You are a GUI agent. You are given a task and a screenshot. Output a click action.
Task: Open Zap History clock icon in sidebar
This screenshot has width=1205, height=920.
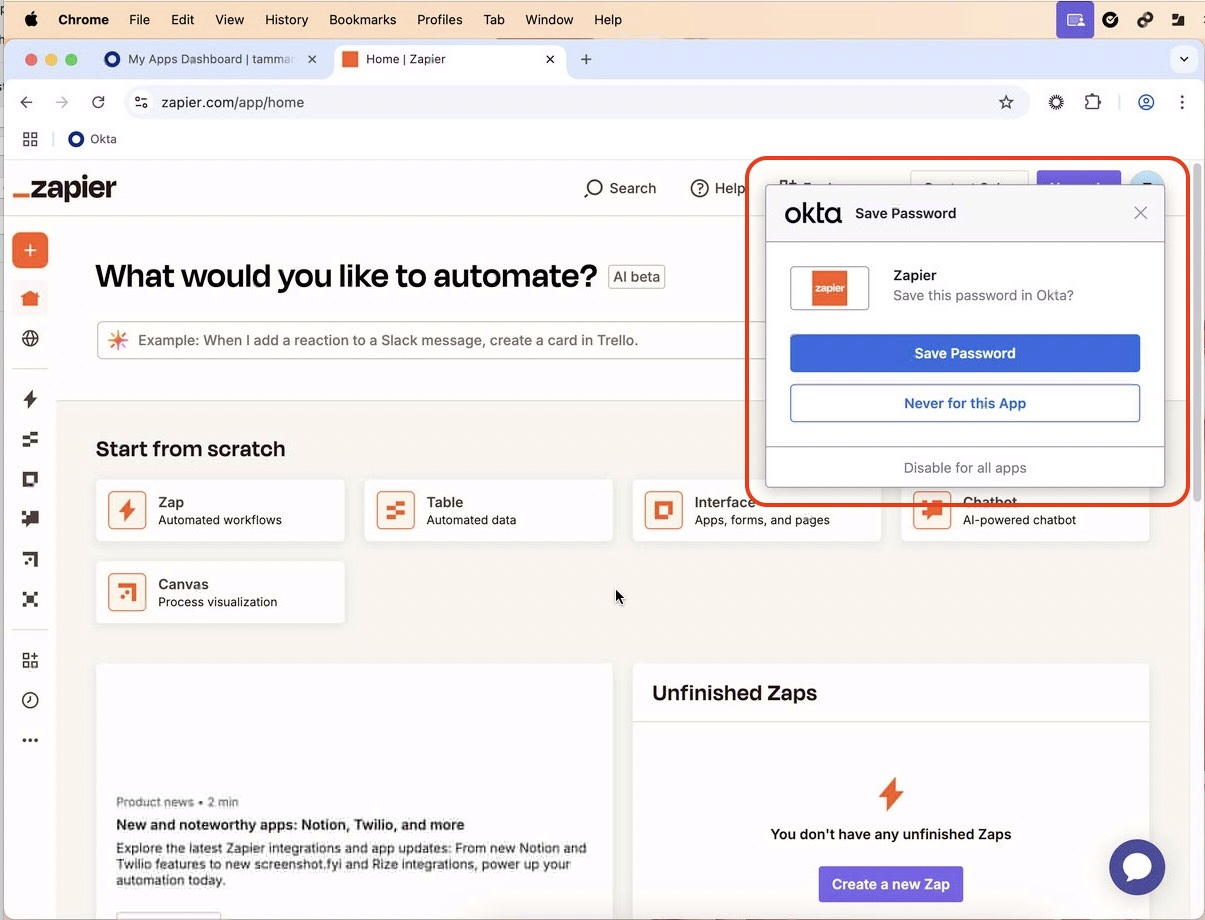click(30, 700)
